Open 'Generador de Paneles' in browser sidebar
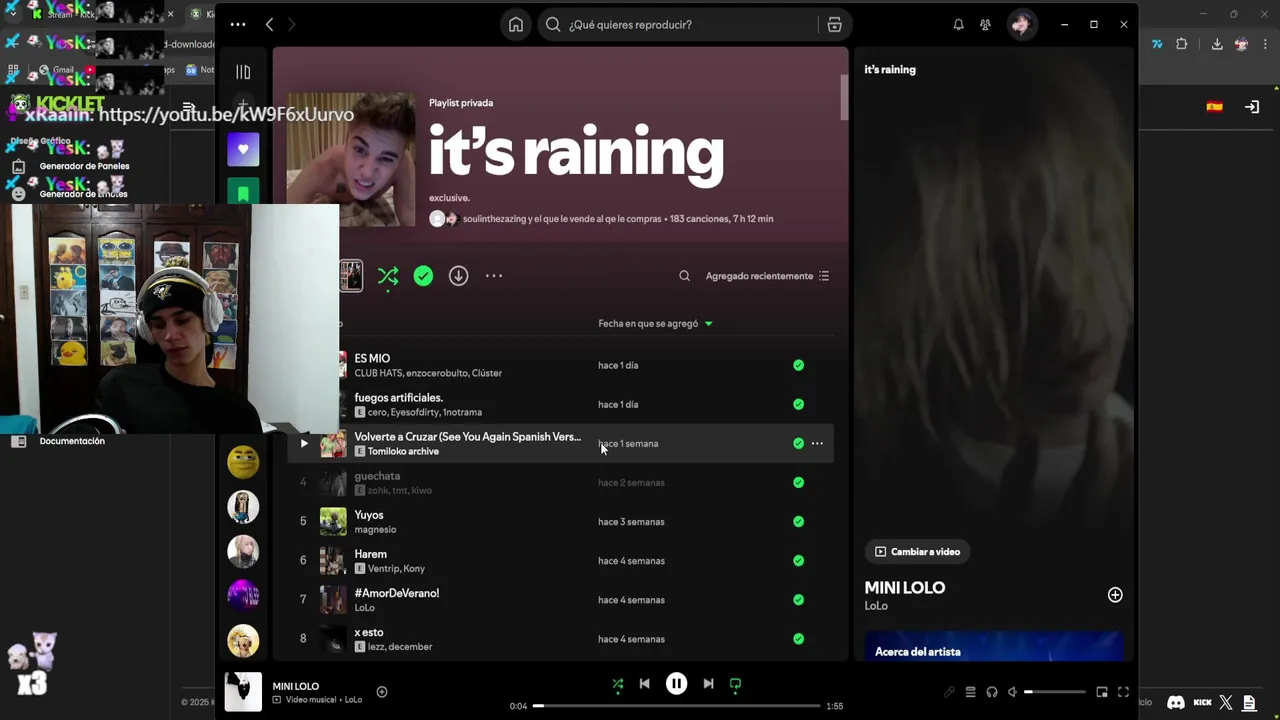This screenshot has height=720, width=1280. point(84,166)
